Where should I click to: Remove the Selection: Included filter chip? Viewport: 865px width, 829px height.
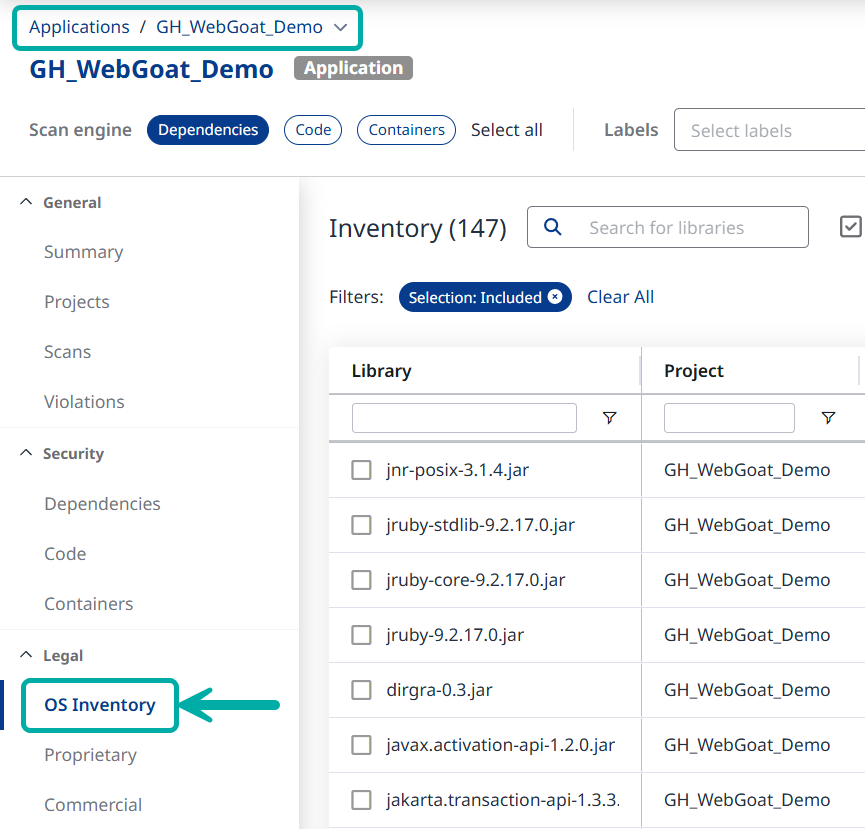[554, 297]
